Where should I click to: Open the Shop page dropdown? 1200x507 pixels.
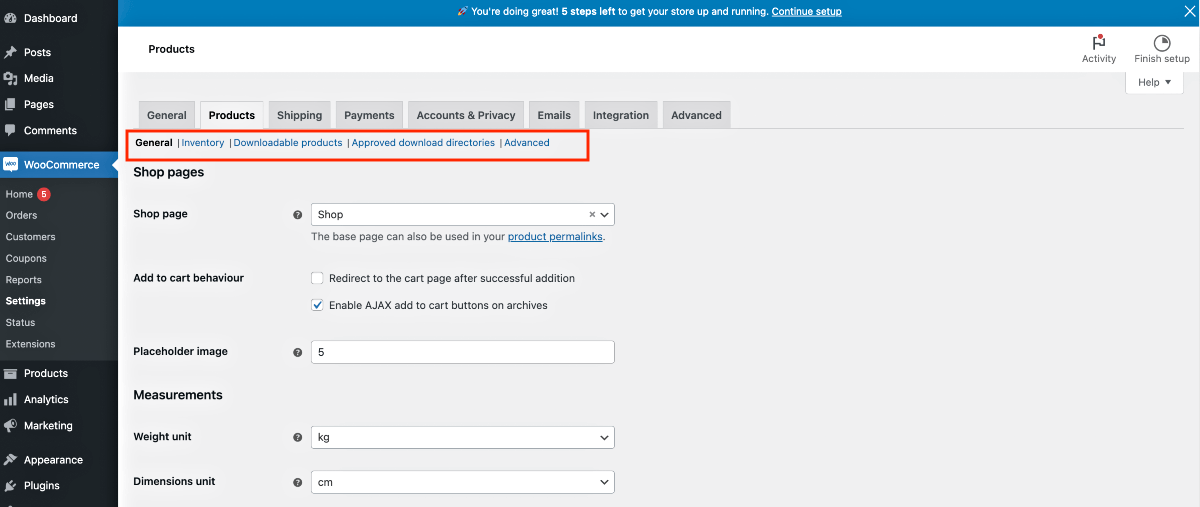[462, 214]
